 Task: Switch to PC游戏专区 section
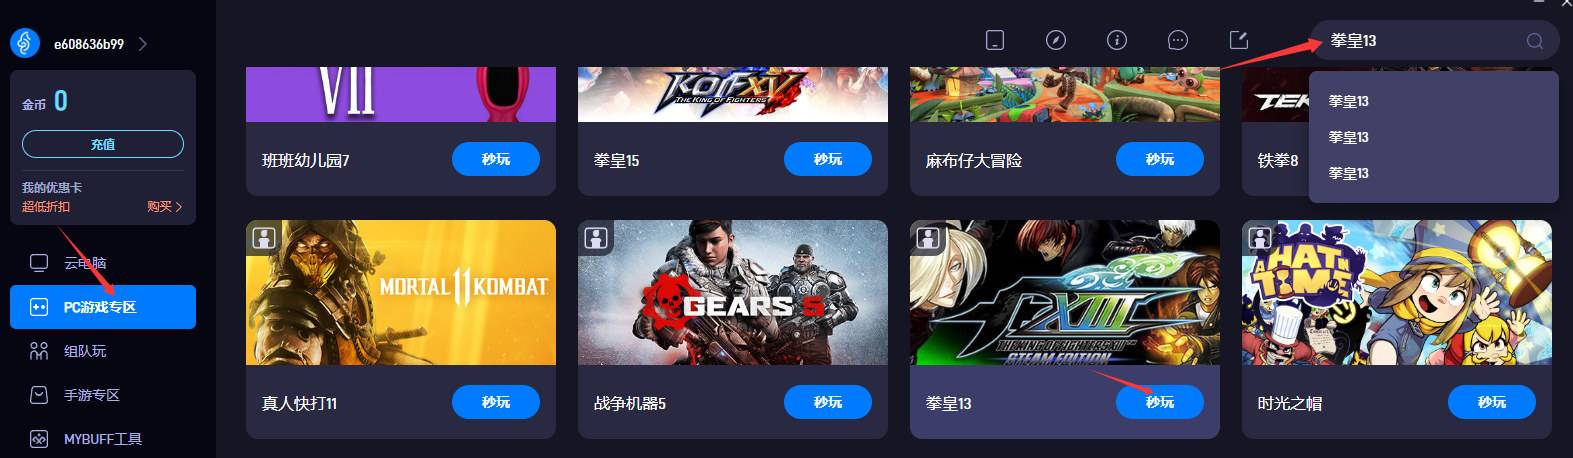coord(103,307)
